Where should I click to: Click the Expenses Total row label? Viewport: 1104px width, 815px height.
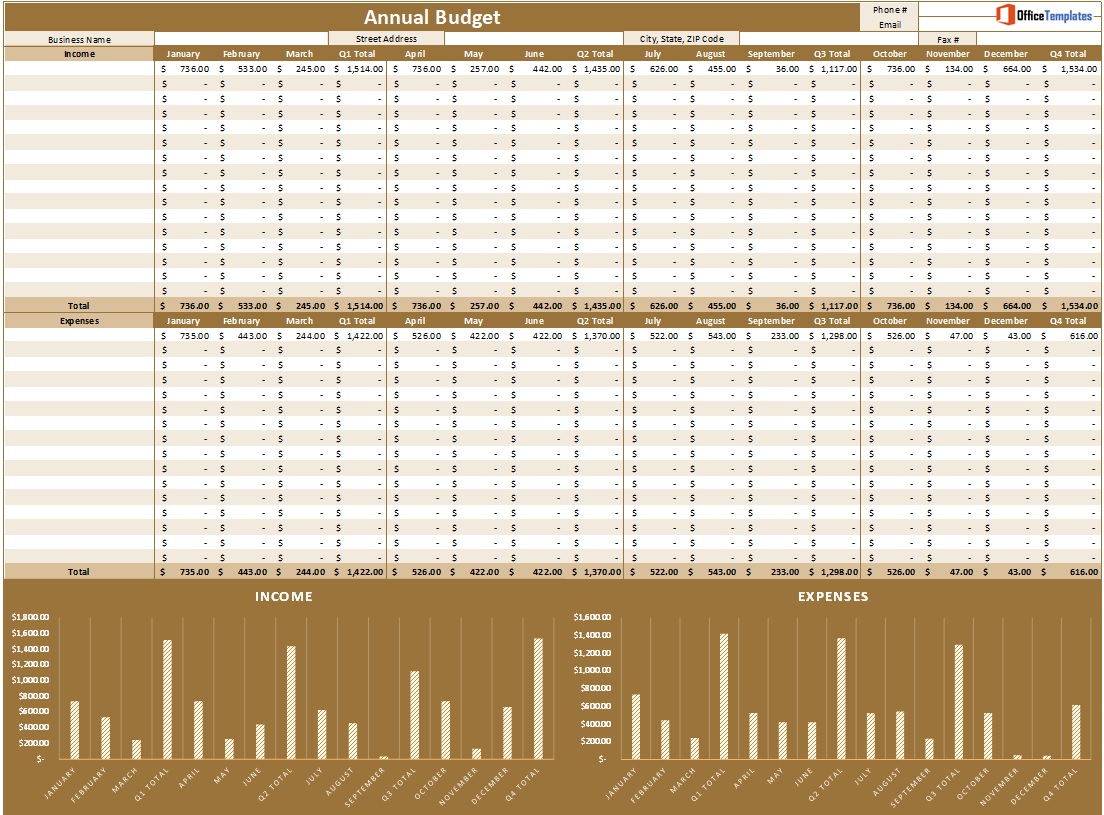[x=79, y=572]
